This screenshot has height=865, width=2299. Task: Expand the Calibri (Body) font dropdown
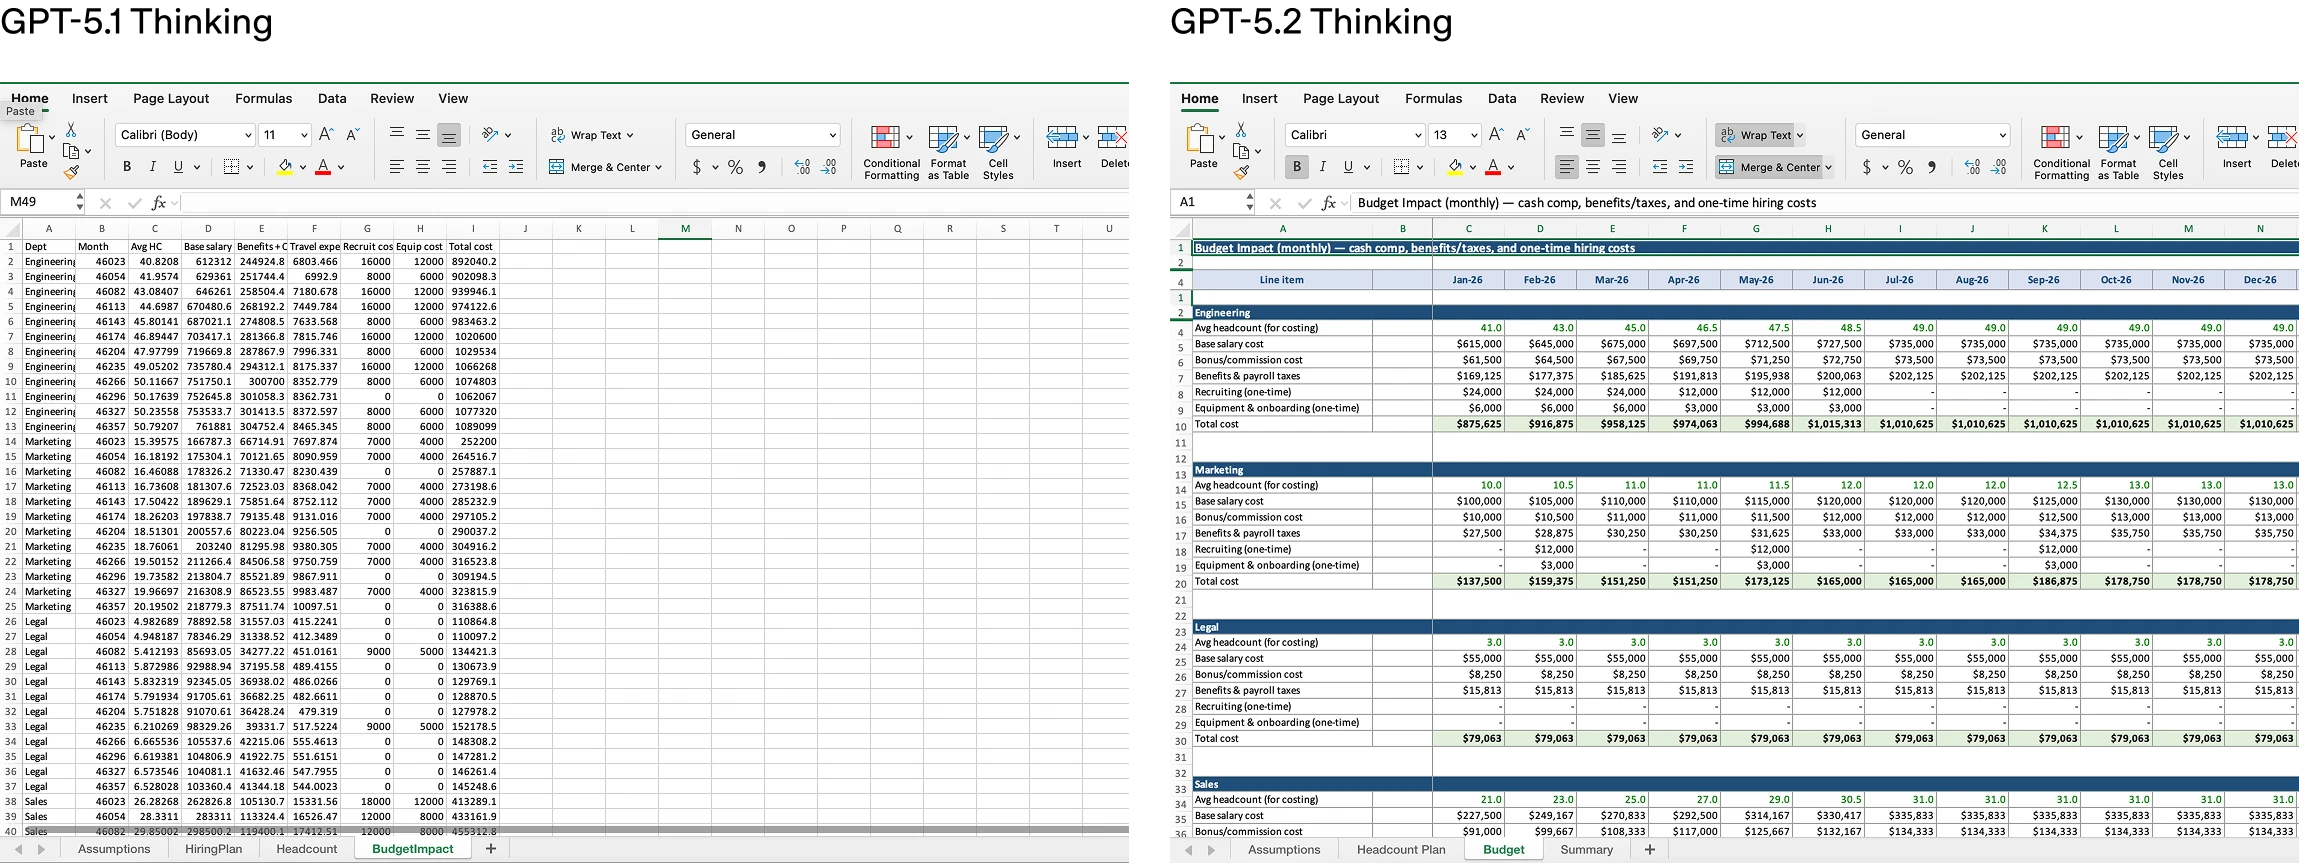click(248, 135)
